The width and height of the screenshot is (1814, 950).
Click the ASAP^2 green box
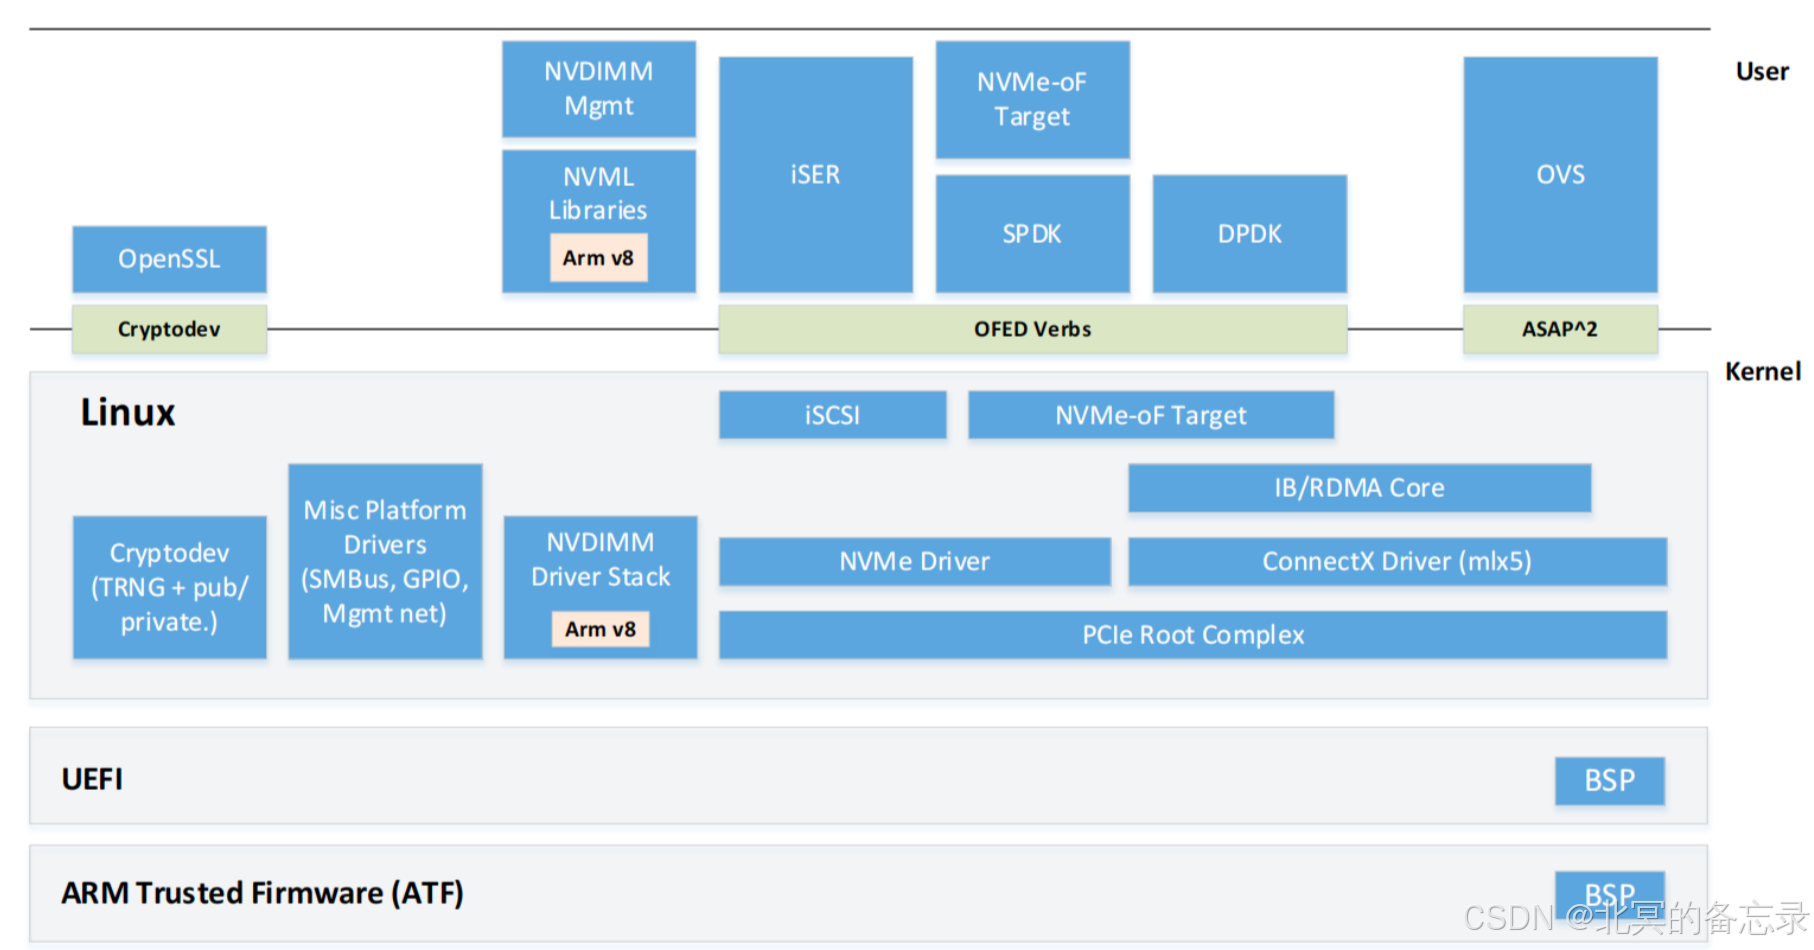tap(1561, 329)
